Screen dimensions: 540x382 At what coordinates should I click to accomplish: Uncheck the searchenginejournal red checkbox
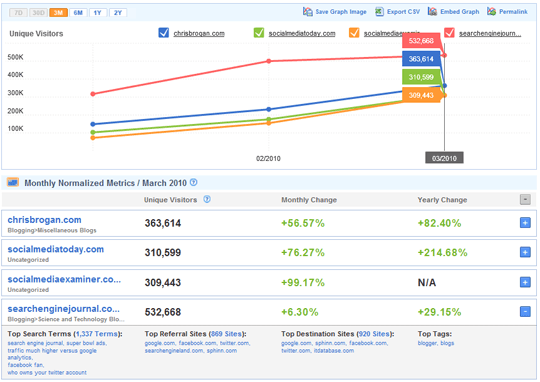tap(449, 33)
